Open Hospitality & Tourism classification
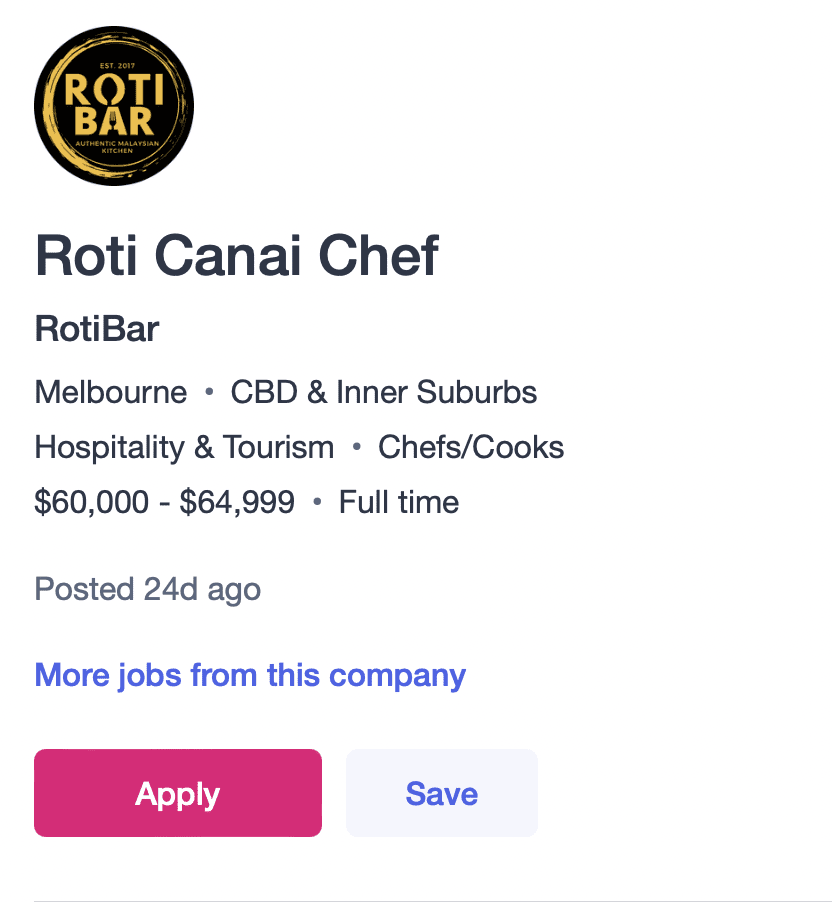This screenshot has height=902, width=832. tap(184, 447)
